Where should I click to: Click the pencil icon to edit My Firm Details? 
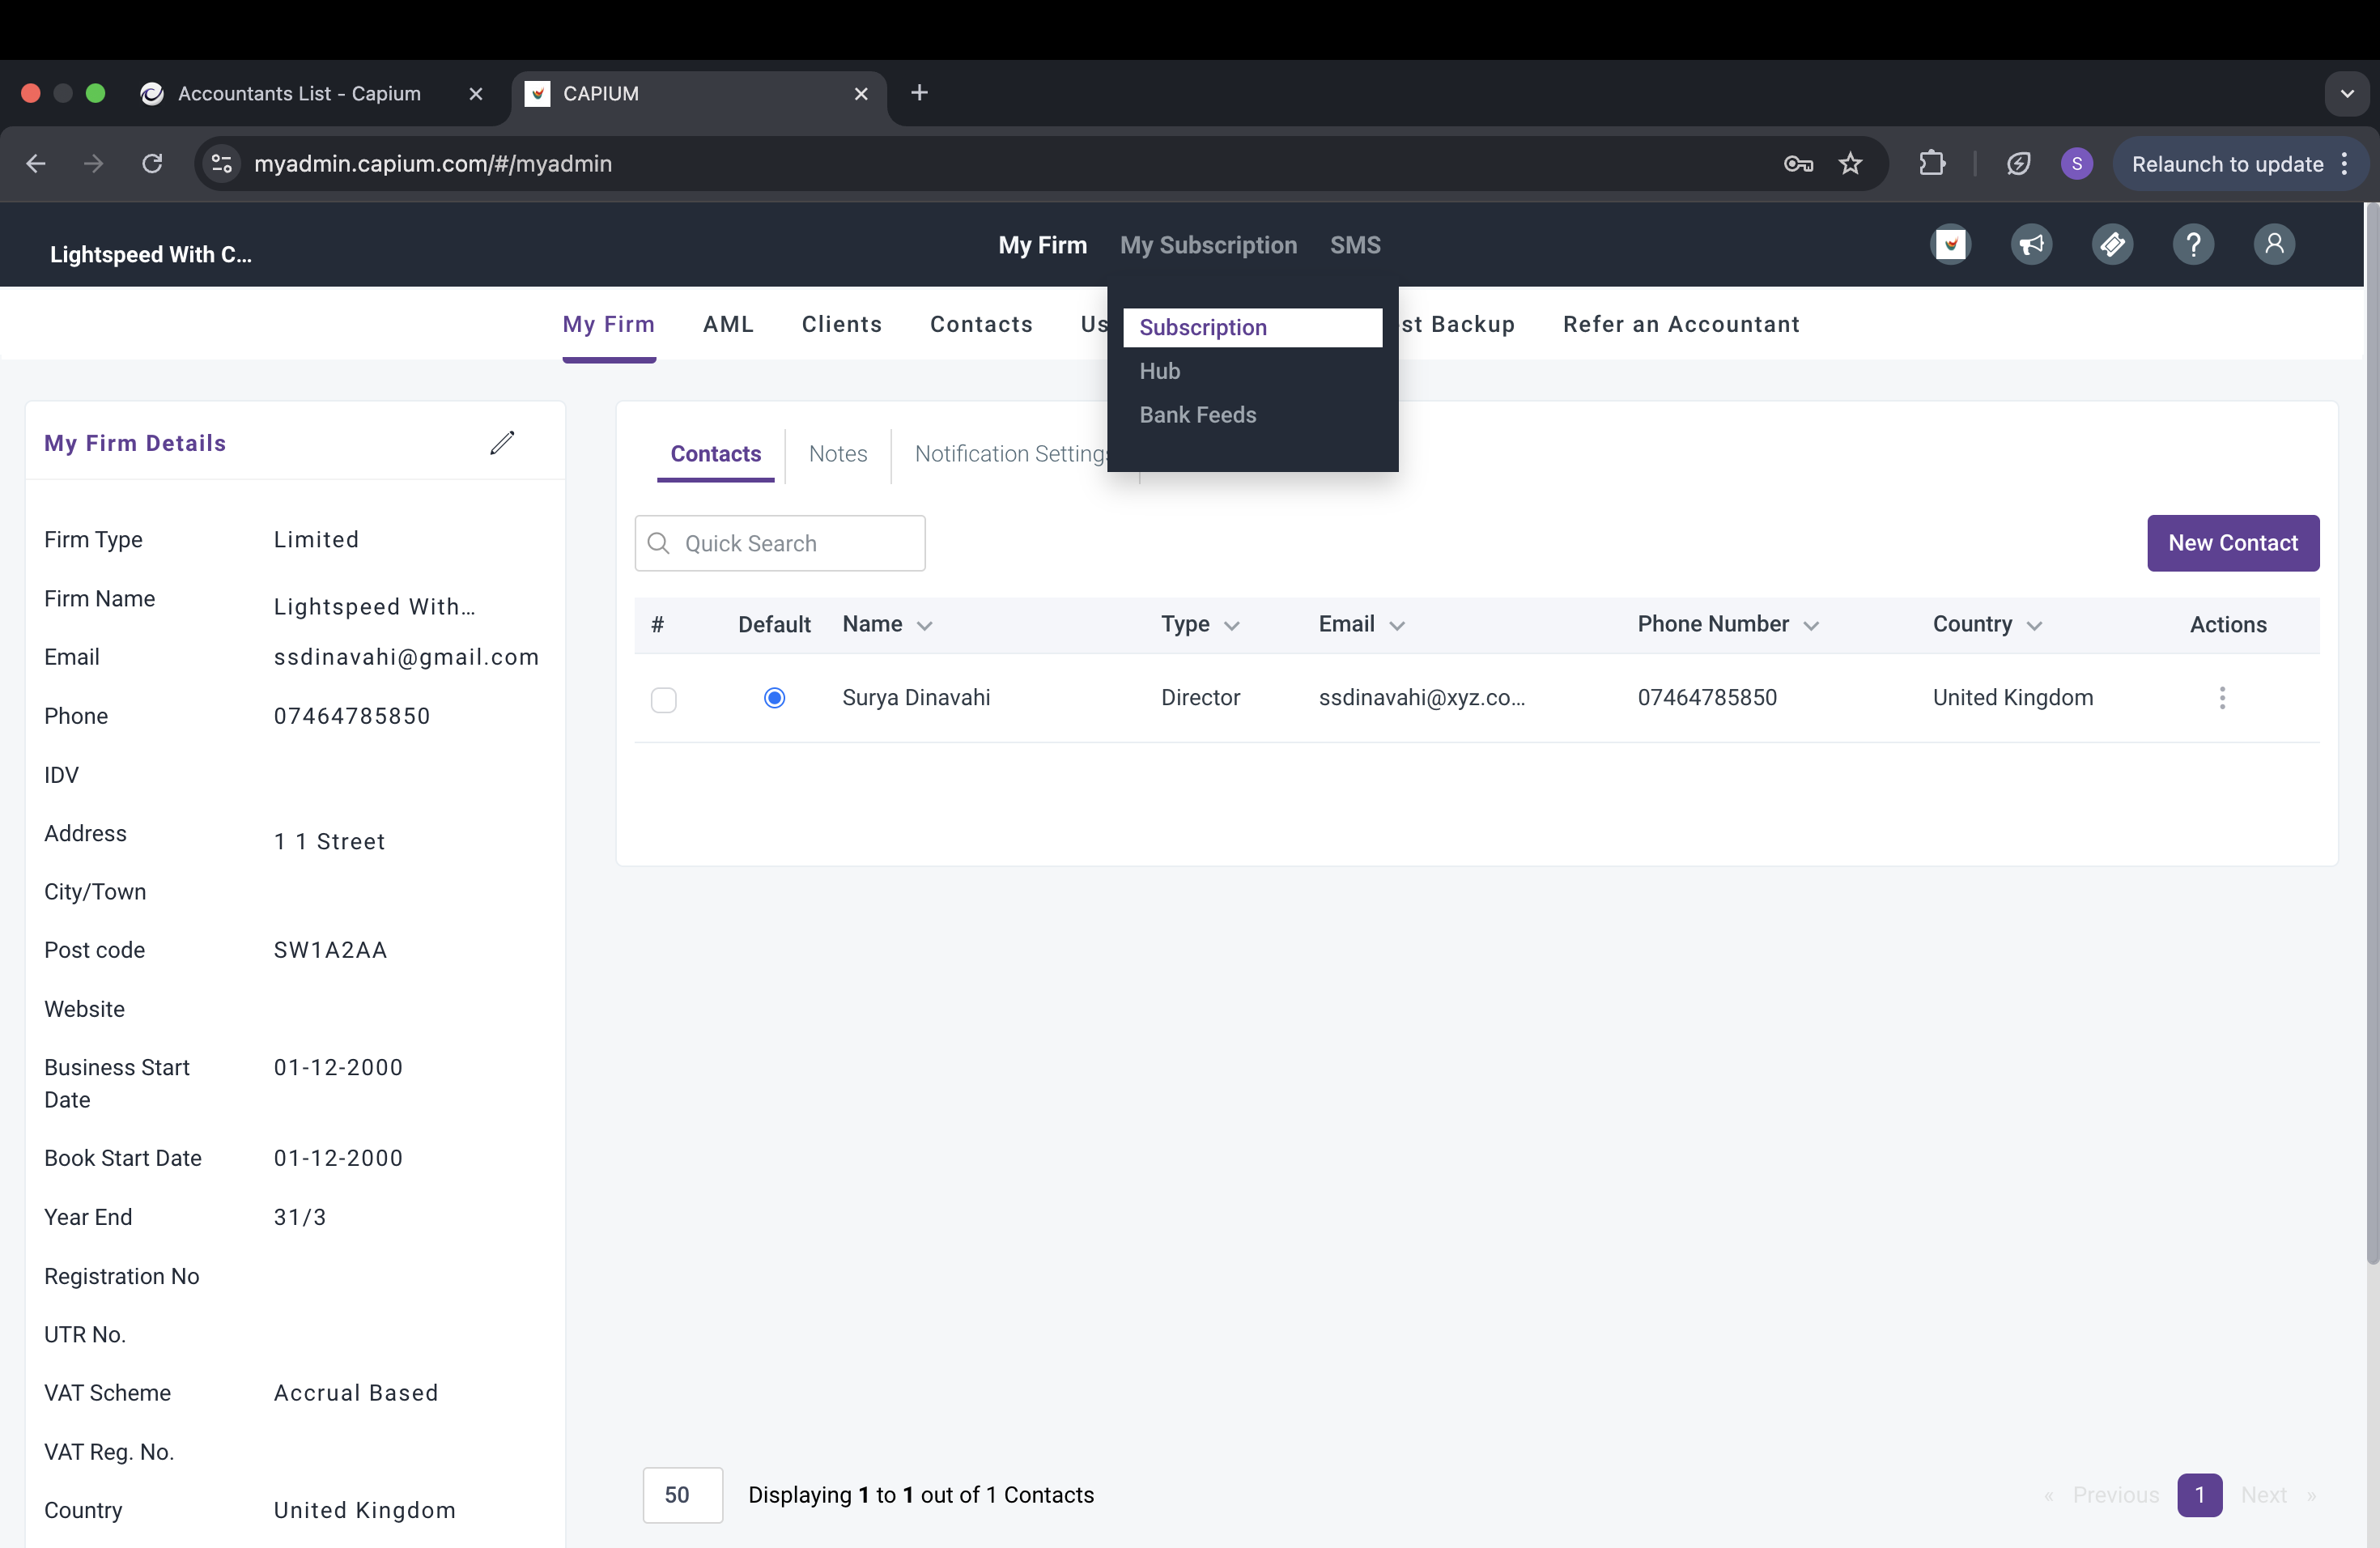pyautogui.click(x=502, y=443)
